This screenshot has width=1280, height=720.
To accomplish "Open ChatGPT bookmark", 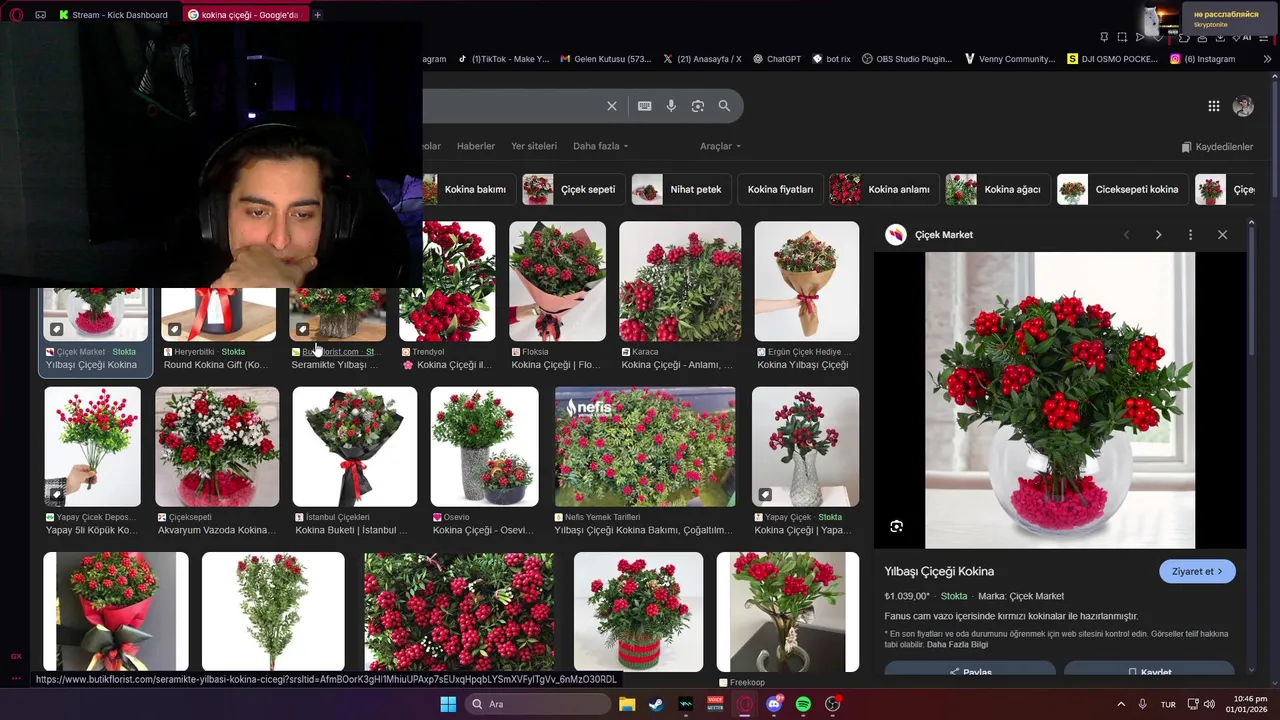I will pos(777,59).
